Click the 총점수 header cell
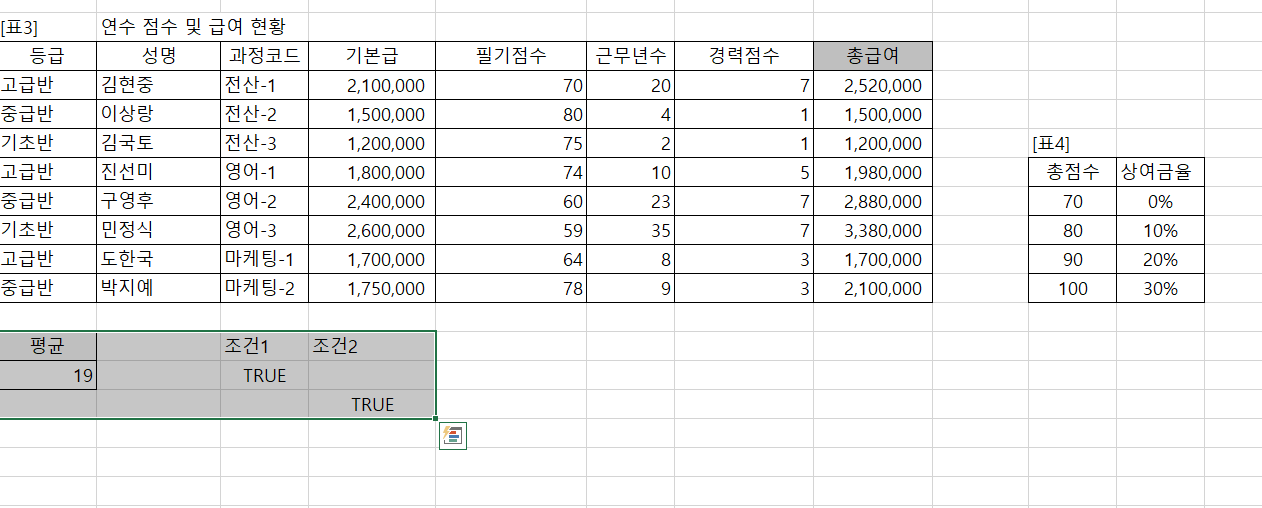The width and height of the screenshot is (1262, 508). pos(1072,173)
